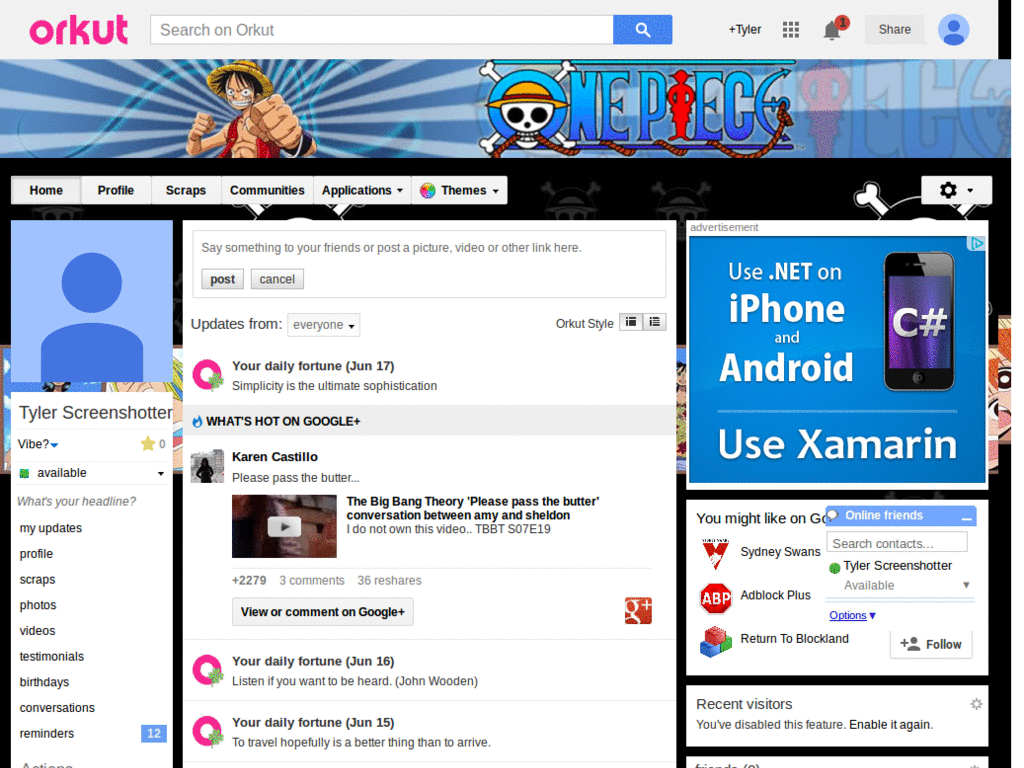Click View or comment on Google+

pyautogui.click(x=323, y=612)
